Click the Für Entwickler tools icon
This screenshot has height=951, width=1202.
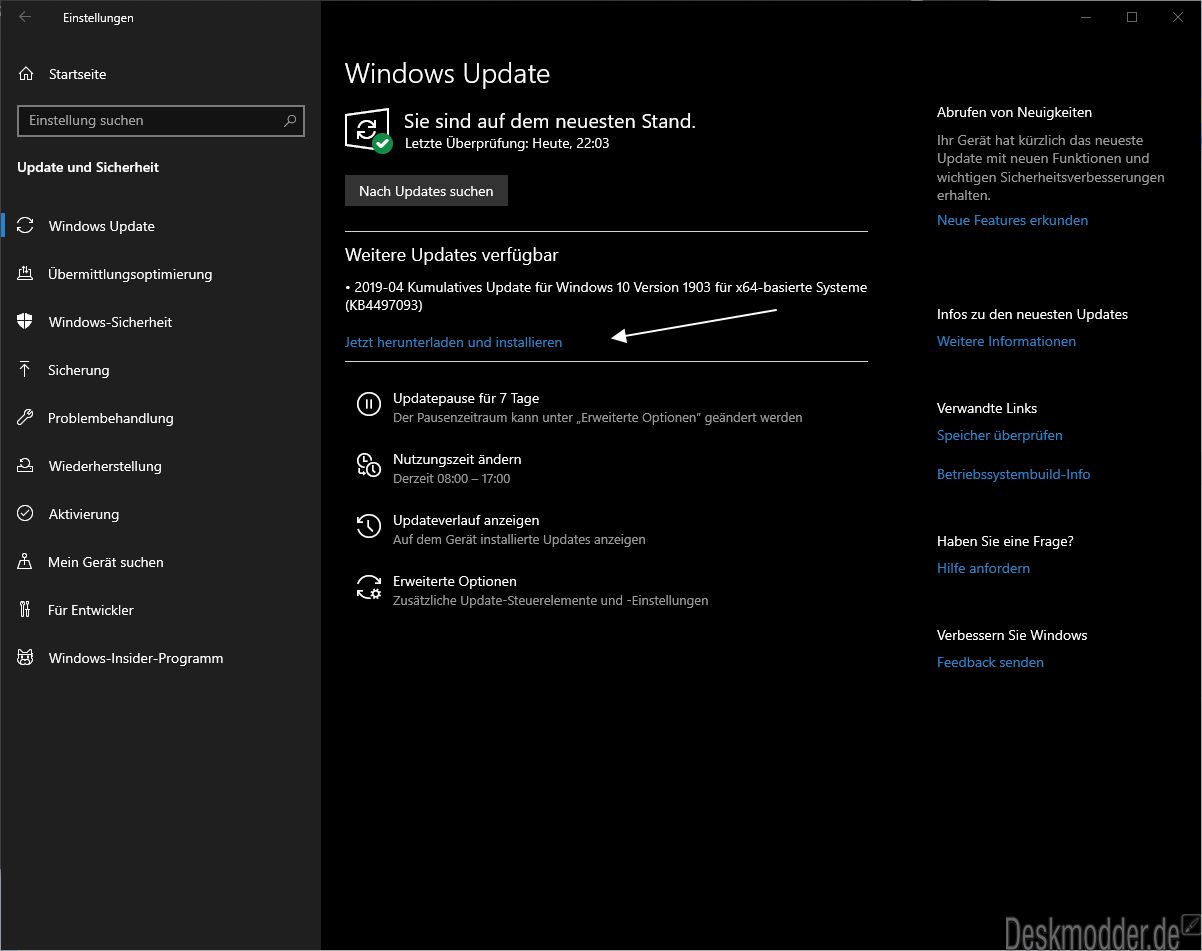coord(26,610)
